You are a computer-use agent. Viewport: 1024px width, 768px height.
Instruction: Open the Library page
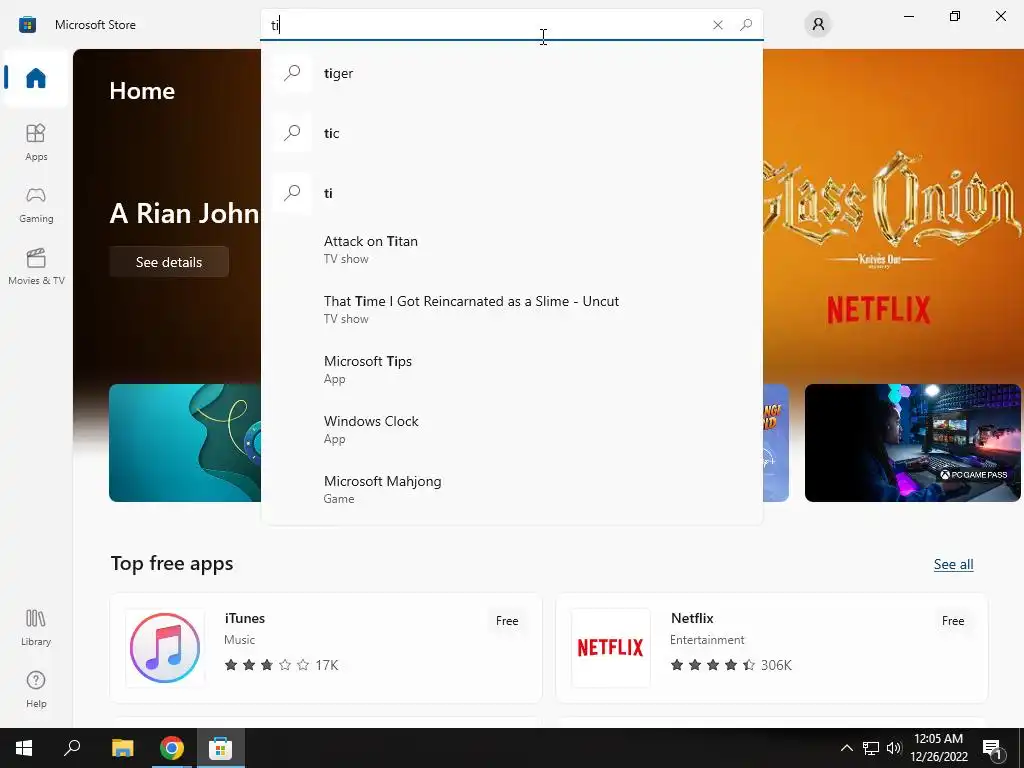coord(36,628)
